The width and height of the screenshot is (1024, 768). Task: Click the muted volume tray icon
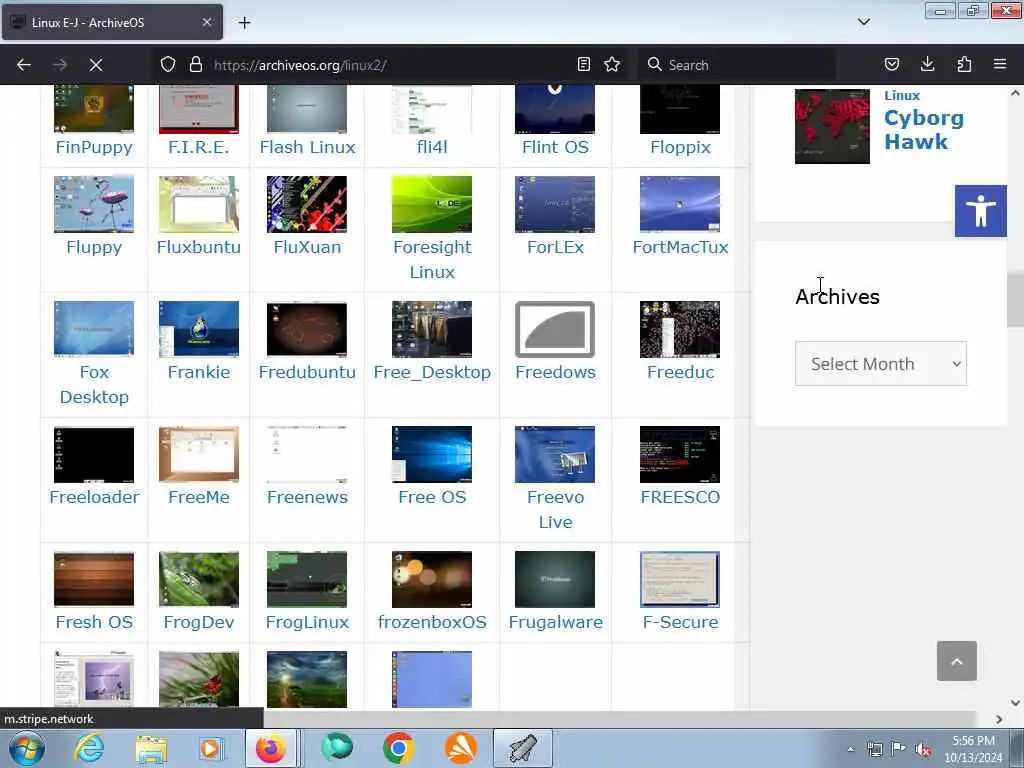[x=922, y=749]
